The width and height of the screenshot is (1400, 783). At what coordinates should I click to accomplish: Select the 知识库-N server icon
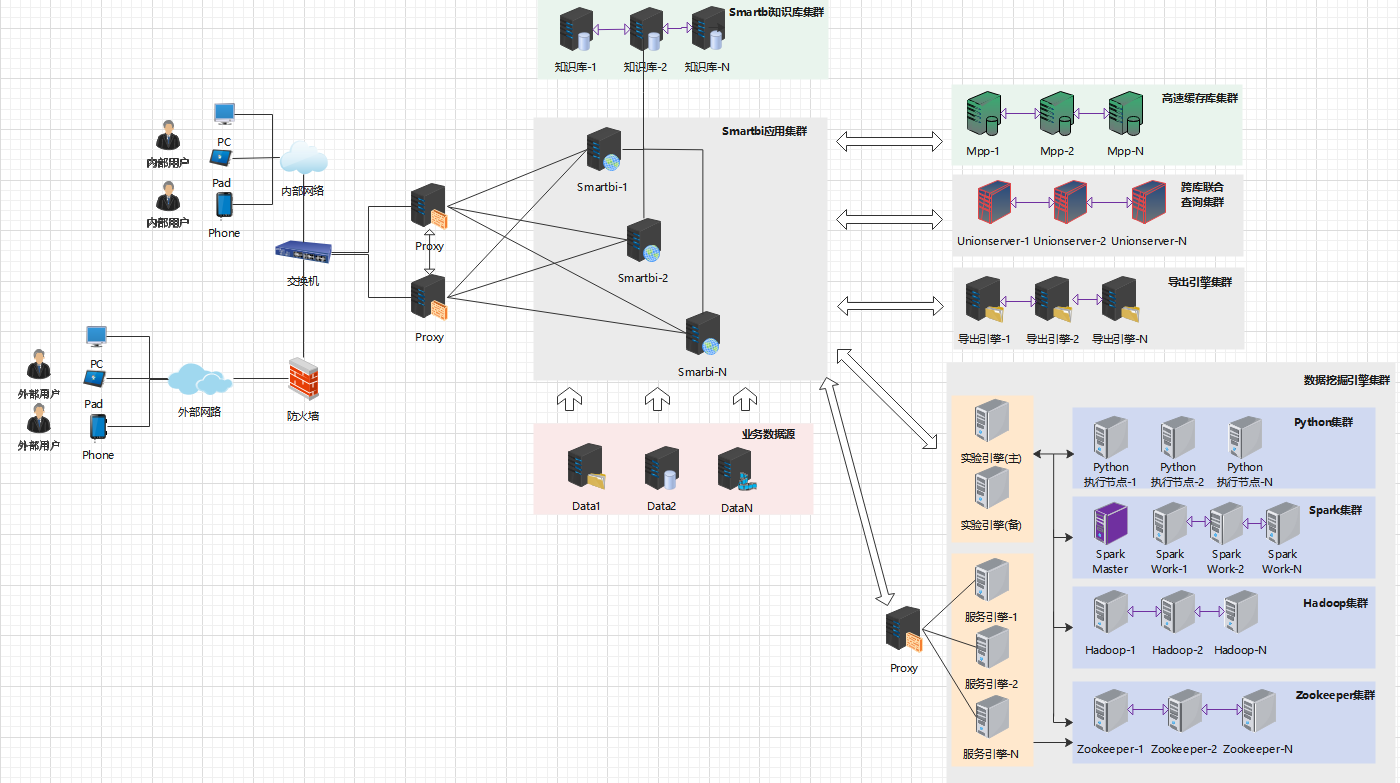[708, 29]
